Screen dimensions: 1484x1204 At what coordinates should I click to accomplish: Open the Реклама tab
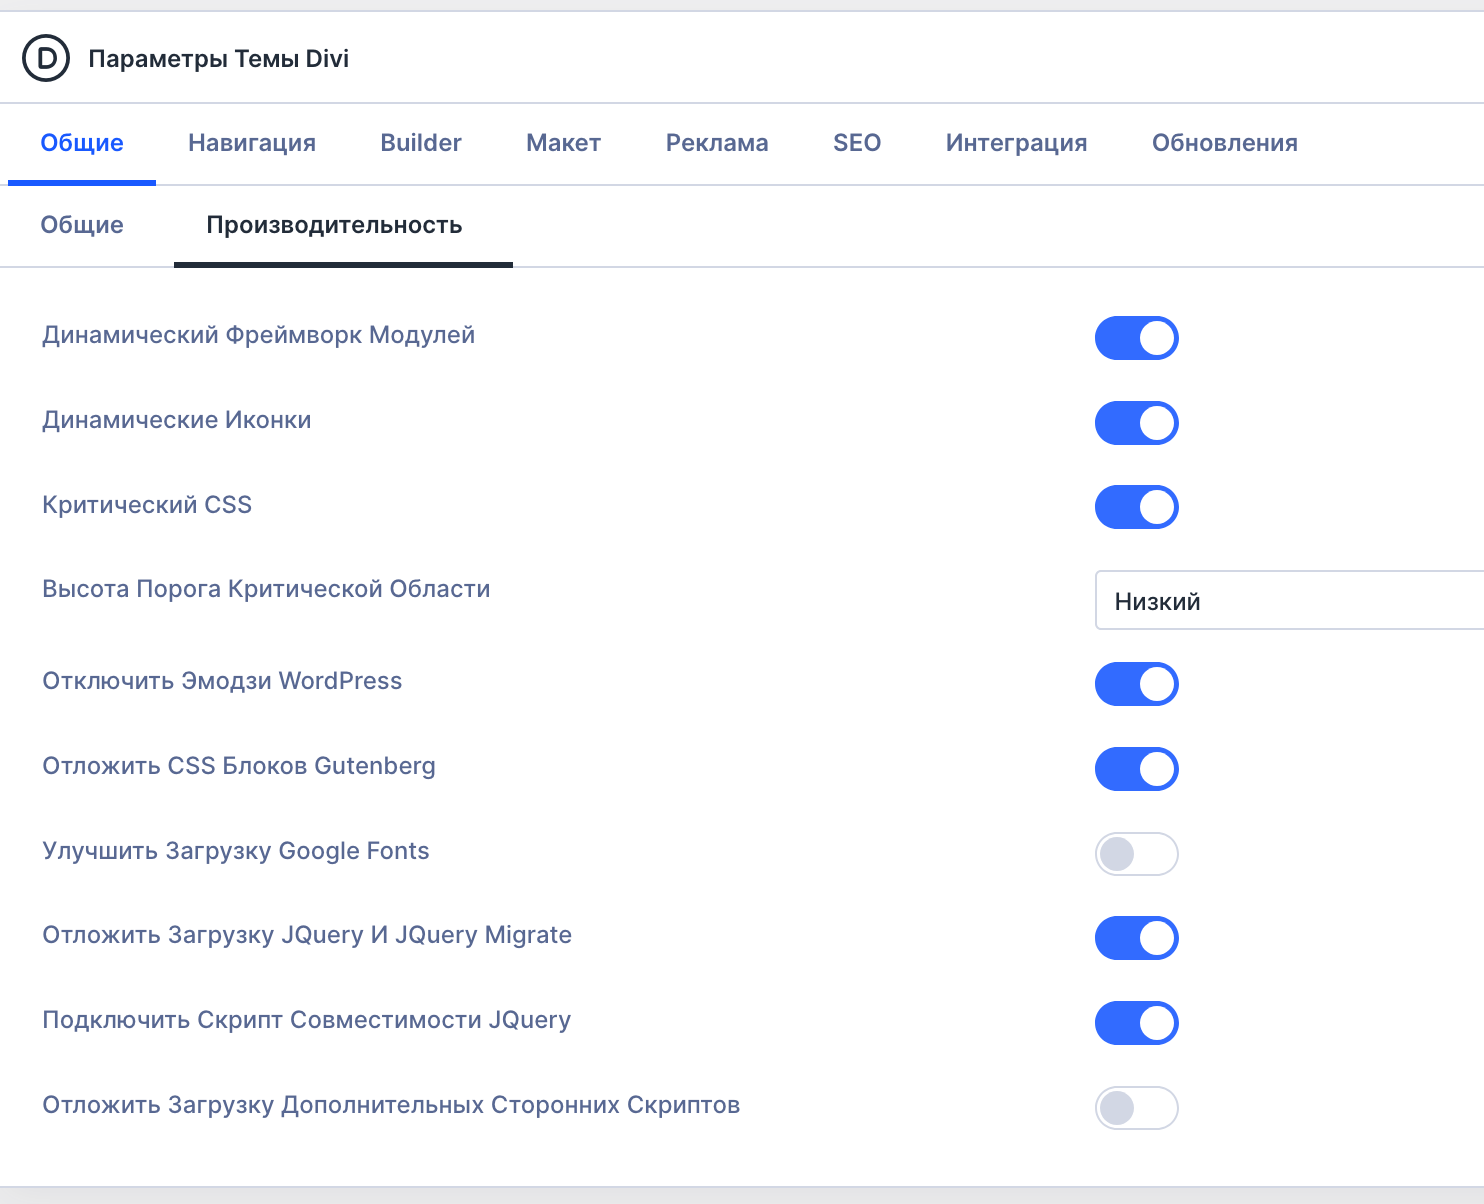717,143
